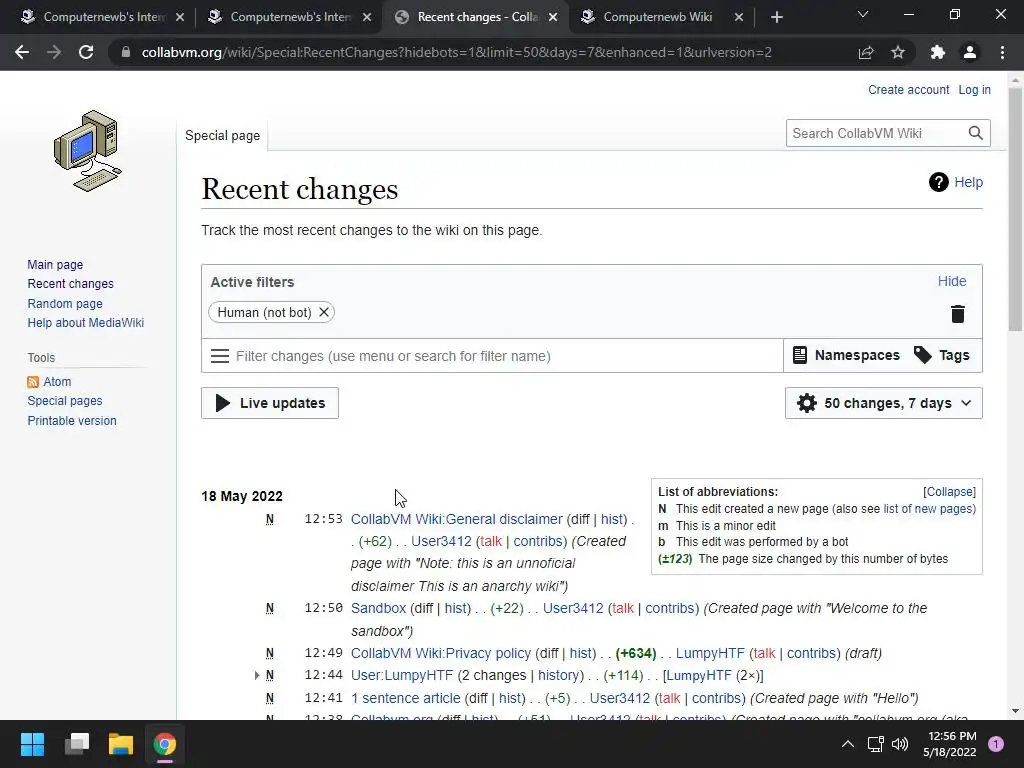
Task: Select the Special page tab
Action: [222, 135]
